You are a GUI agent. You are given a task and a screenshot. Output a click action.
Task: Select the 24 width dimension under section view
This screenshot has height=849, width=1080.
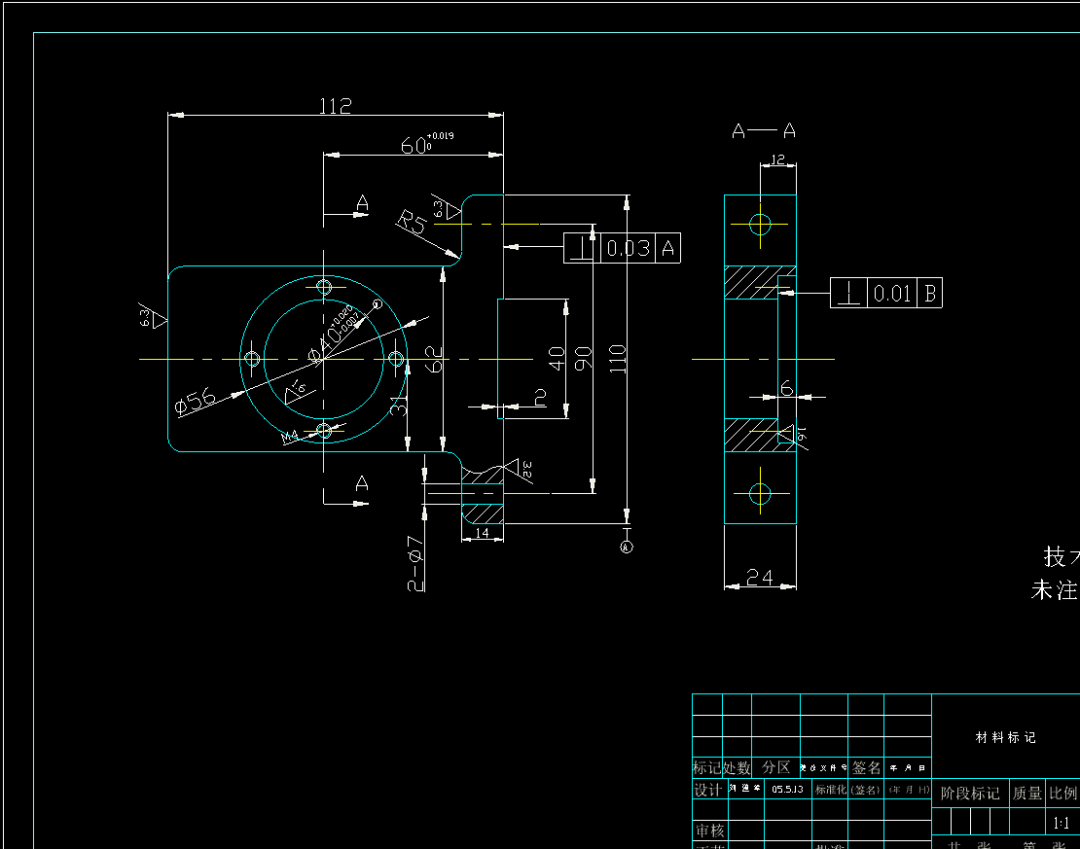point(759,576)
